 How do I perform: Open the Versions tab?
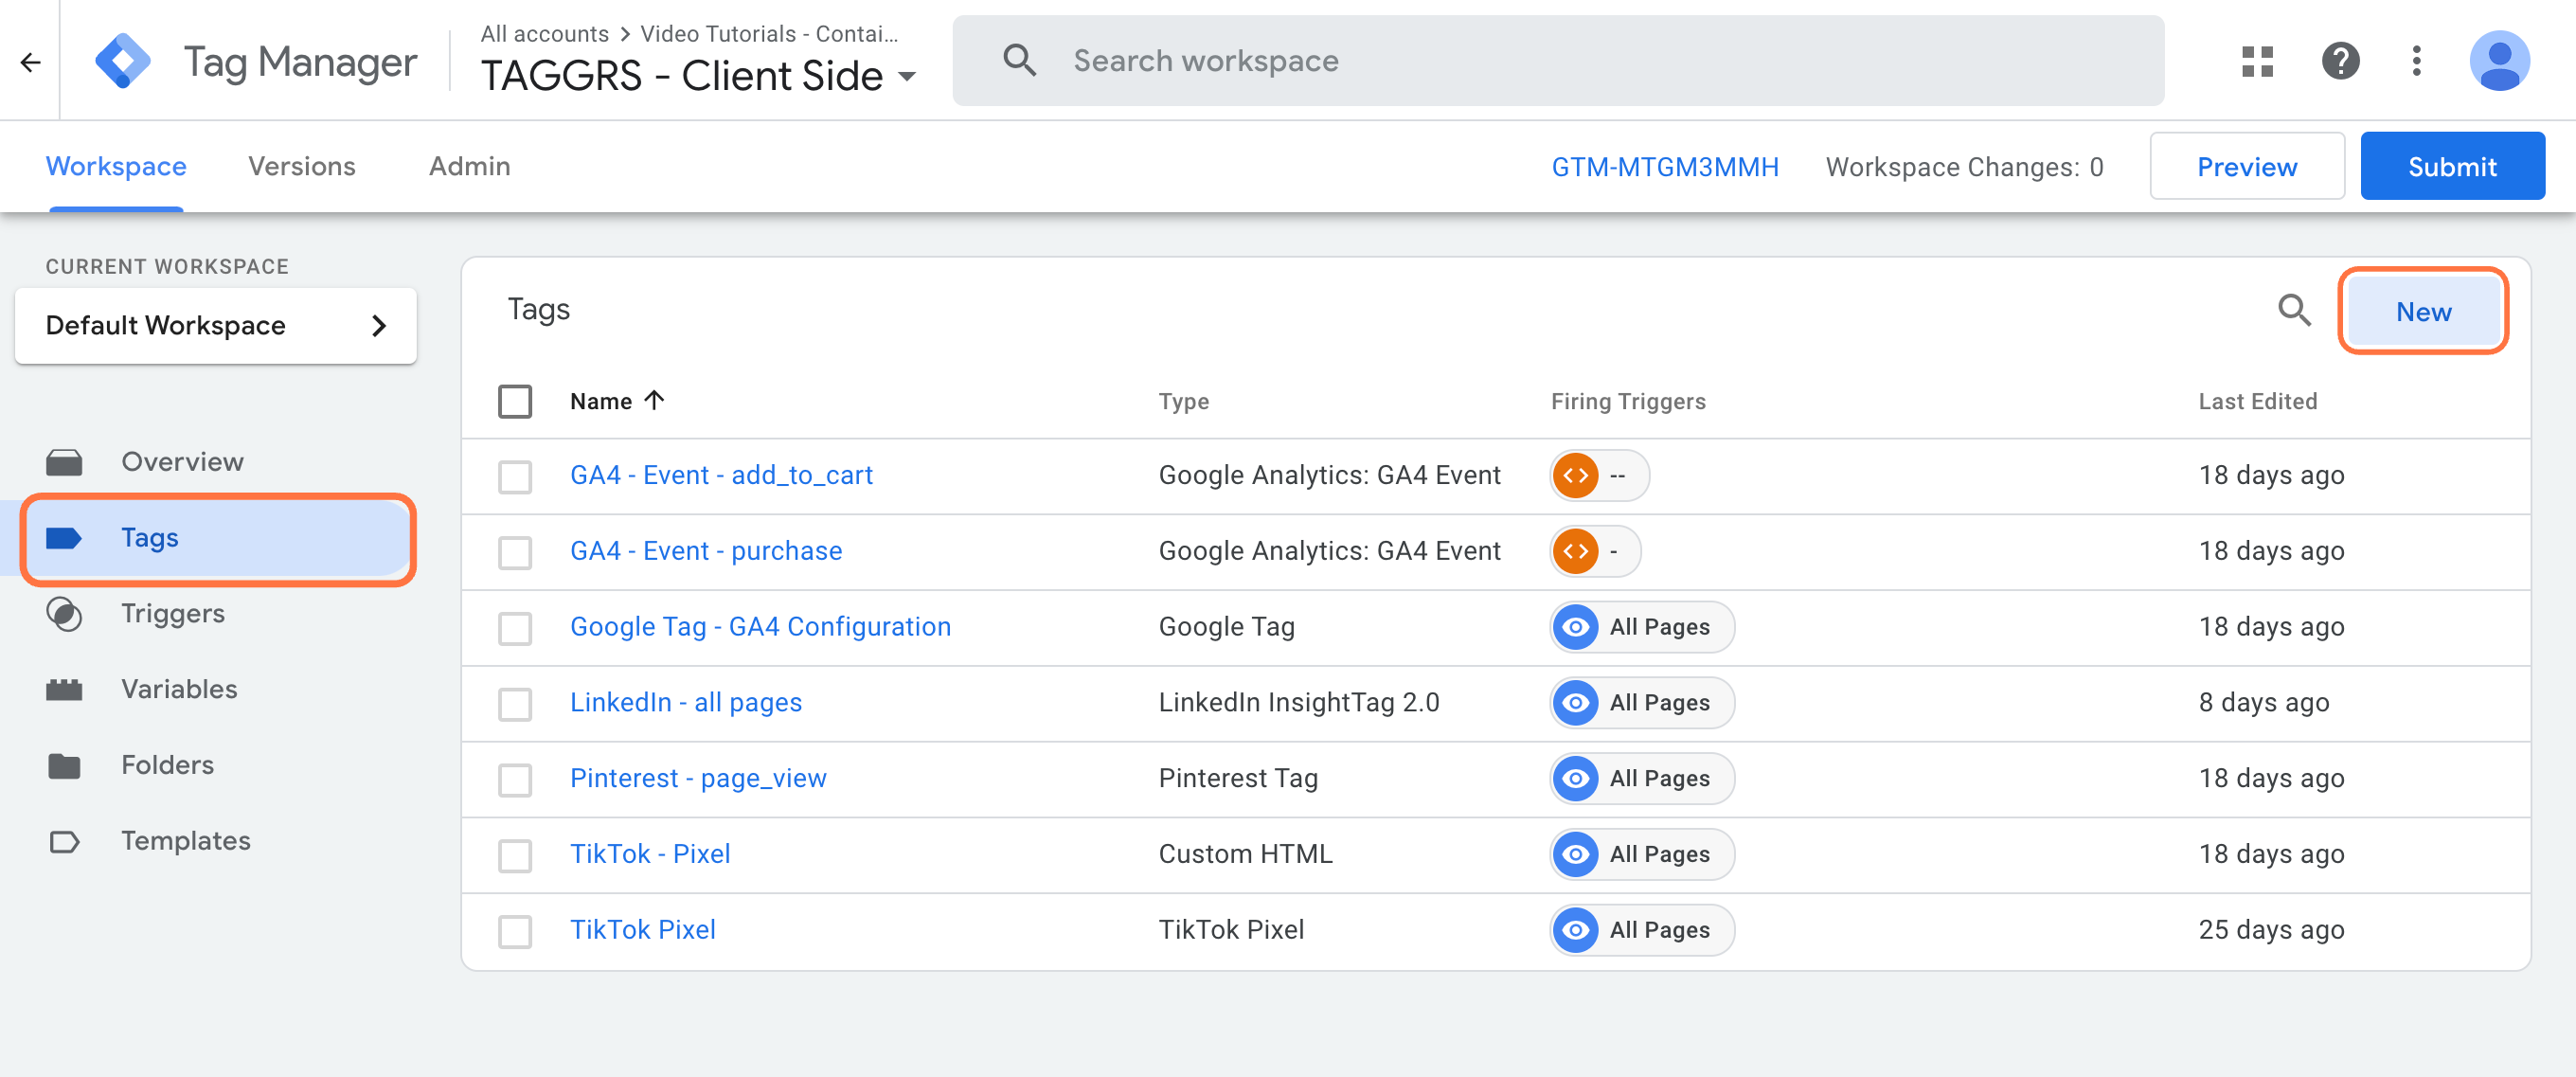[x=302, y=165]
